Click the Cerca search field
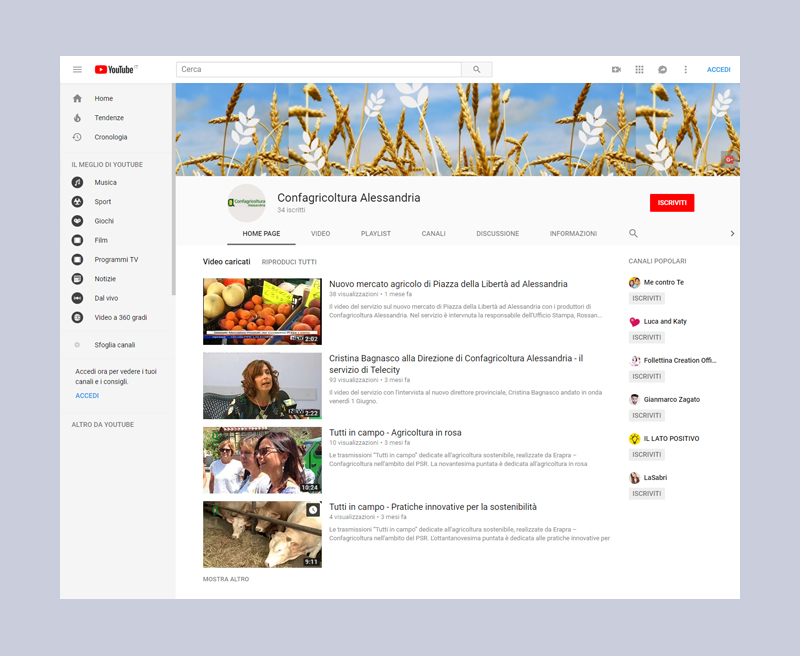 319,69
